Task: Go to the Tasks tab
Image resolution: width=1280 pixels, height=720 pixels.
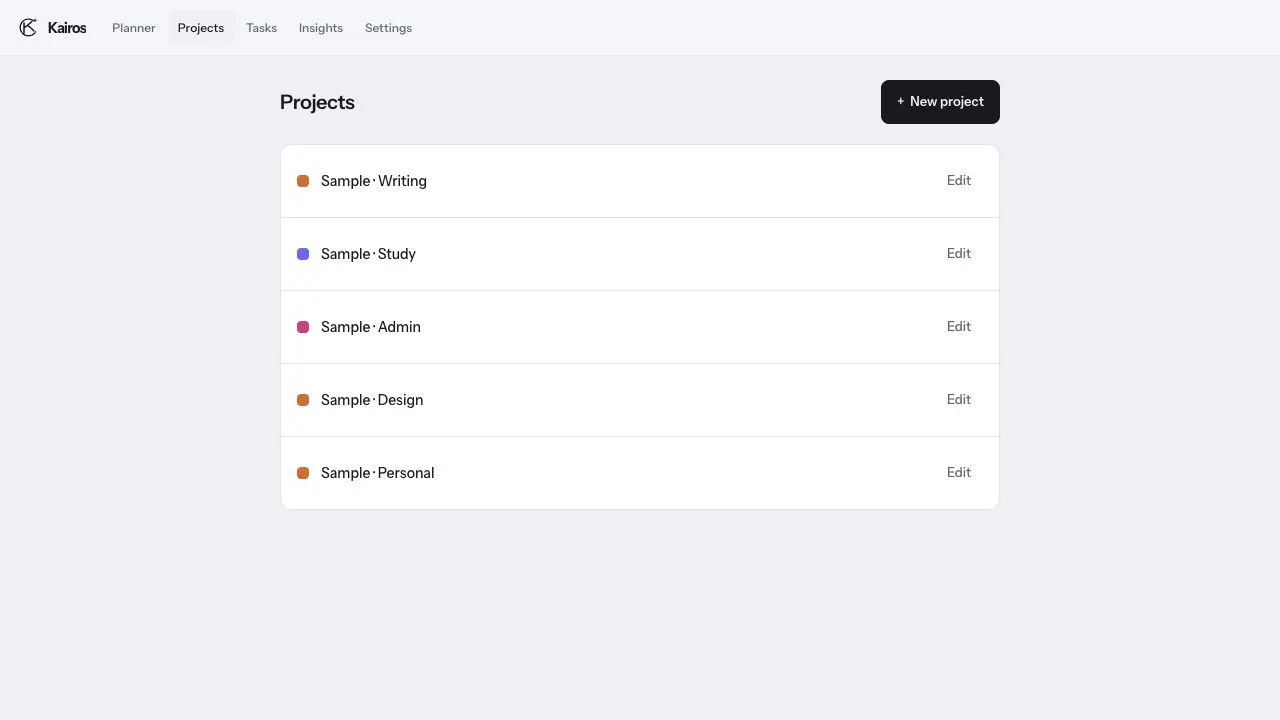Action: coord(261,28)
